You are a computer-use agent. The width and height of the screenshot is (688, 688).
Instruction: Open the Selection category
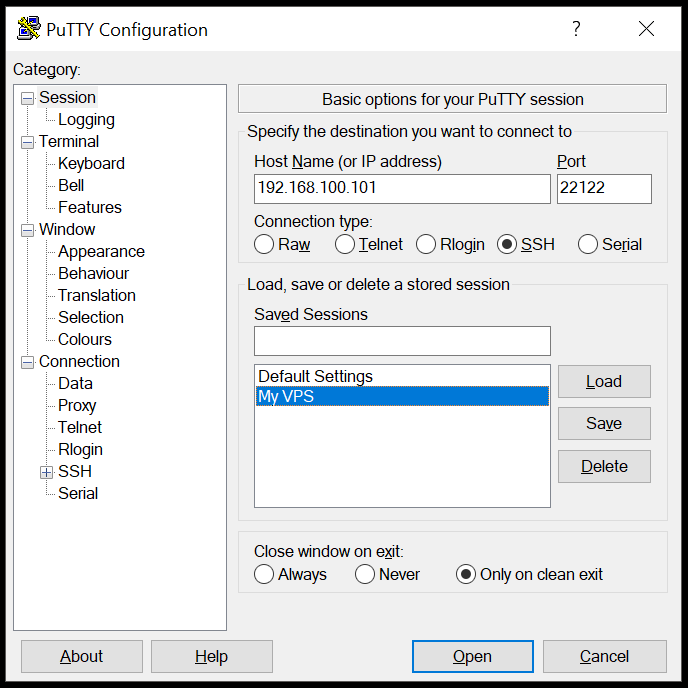pyautogui.click(x=91, y=317)
